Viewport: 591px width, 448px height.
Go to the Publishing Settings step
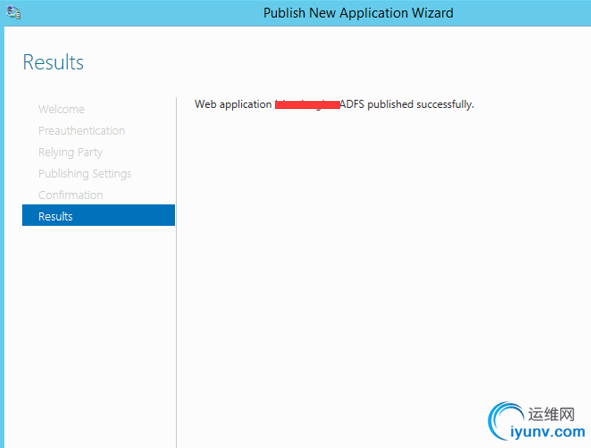click(85, 174)
